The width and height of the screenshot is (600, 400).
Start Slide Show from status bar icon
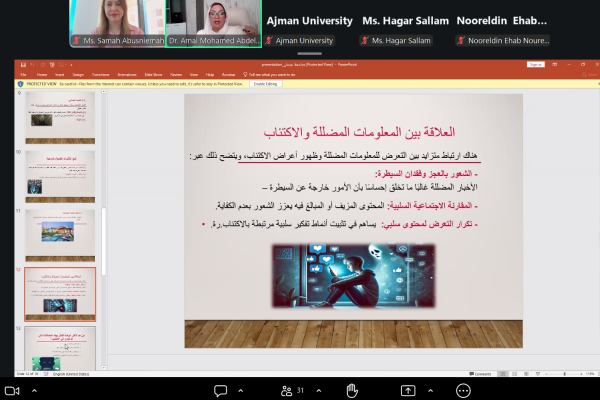coord(538,374)
